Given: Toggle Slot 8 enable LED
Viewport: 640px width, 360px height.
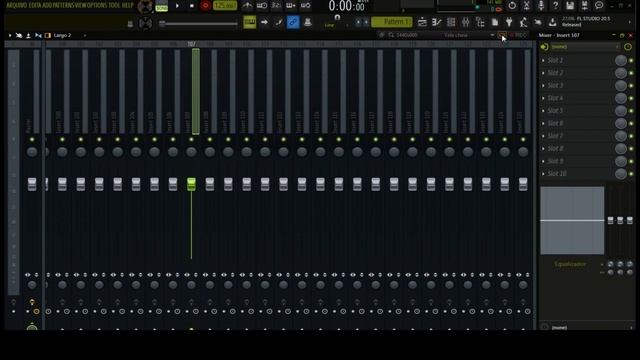Looking at the screenshot, I should [x=631, y=149].
